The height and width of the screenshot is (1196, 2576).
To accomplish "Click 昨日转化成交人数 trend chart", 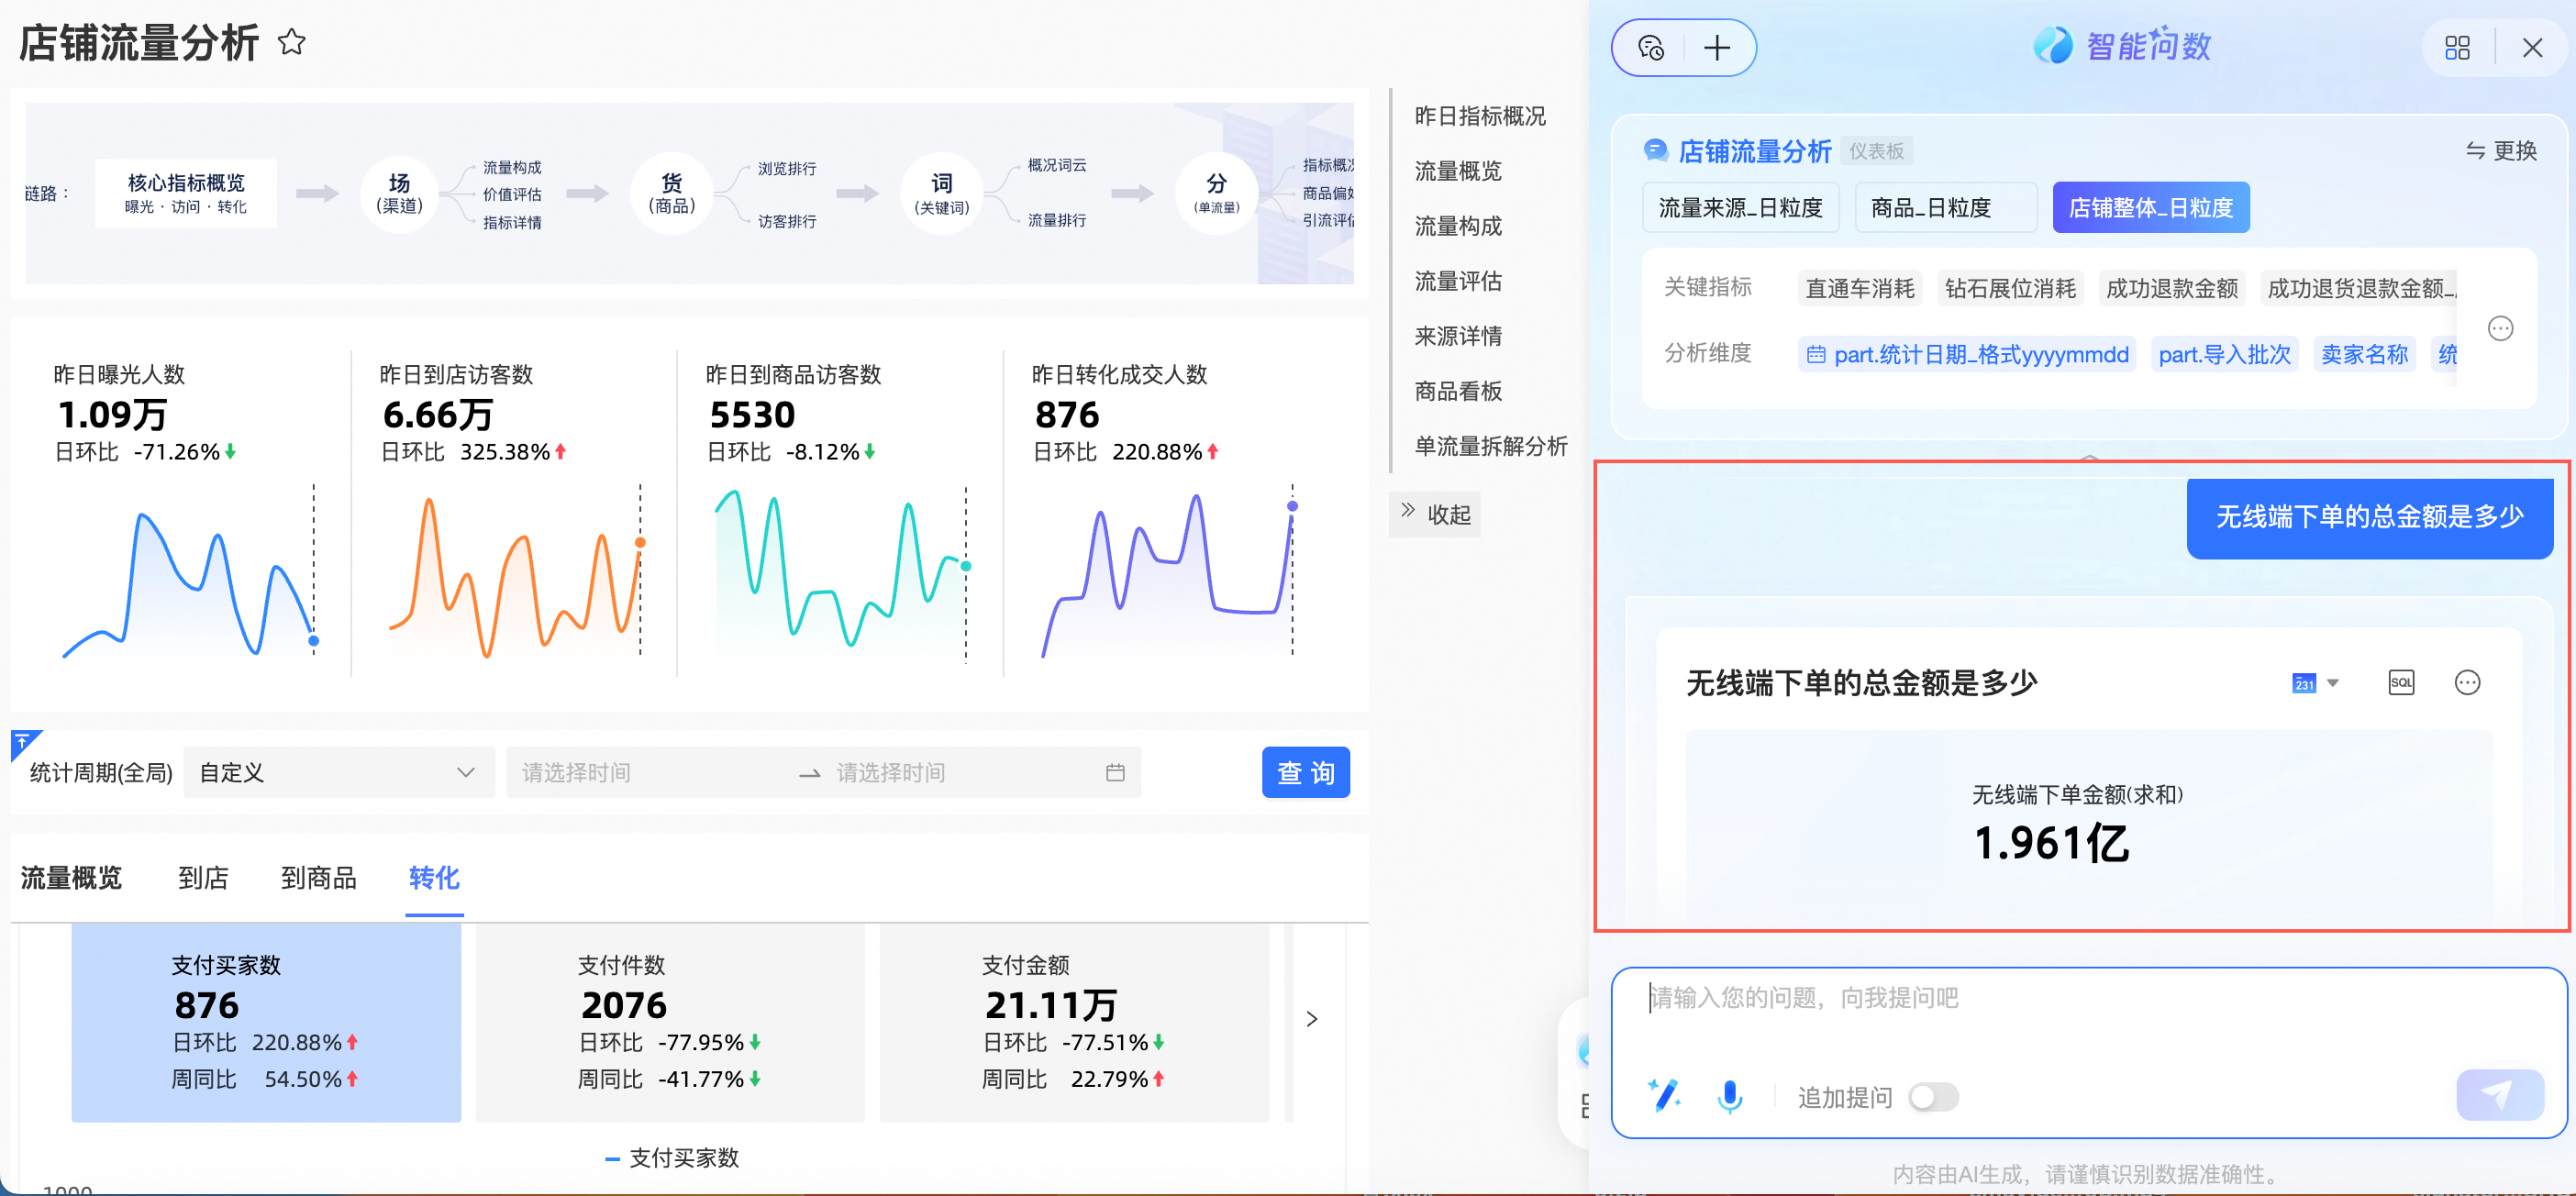I will 1168,572.
